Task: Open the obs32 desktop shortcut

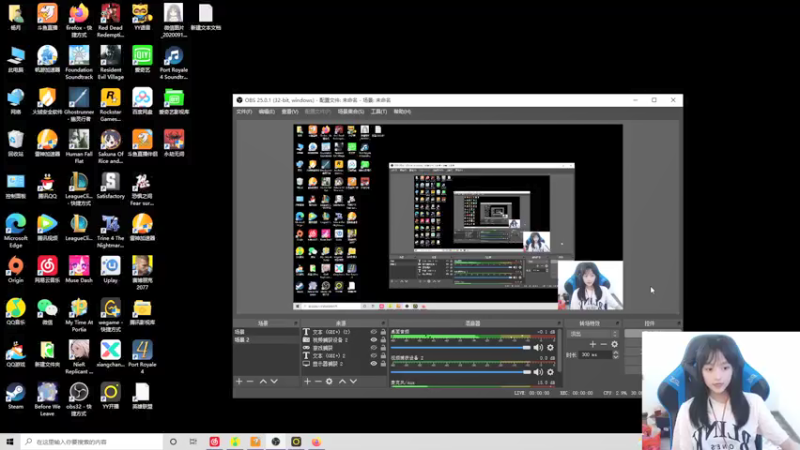Action: click(79, 399)
